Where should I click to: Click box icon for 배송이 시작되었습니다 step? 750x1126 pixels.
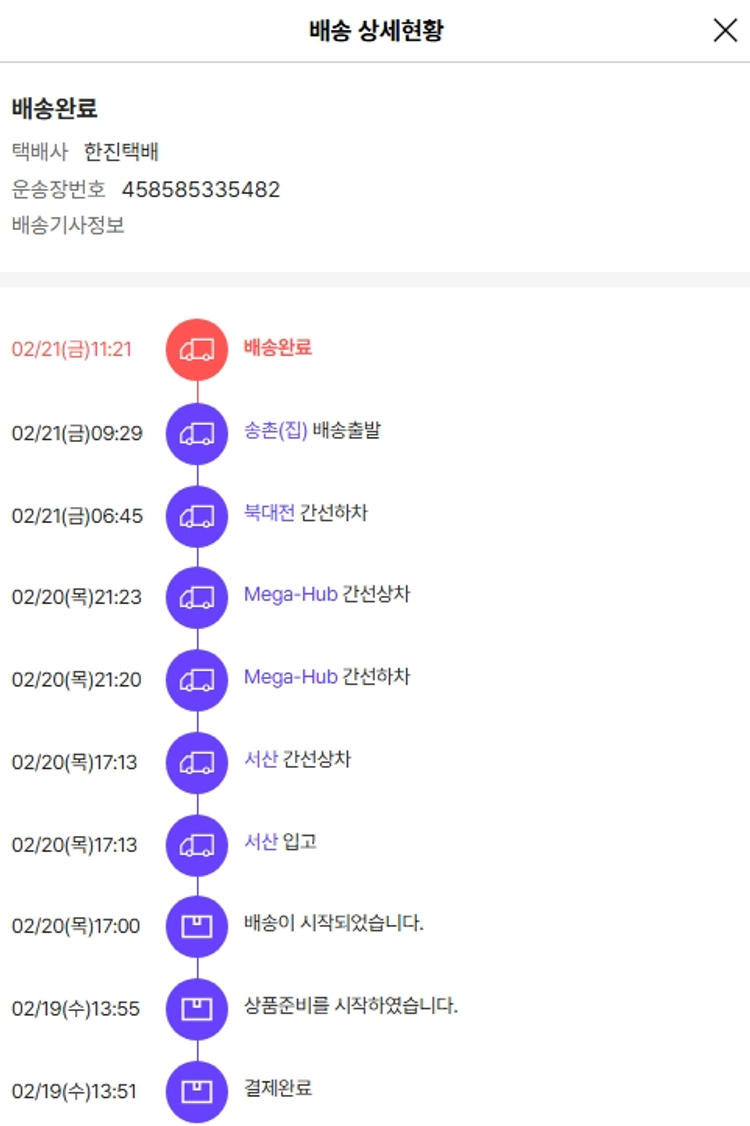point(197,926)
